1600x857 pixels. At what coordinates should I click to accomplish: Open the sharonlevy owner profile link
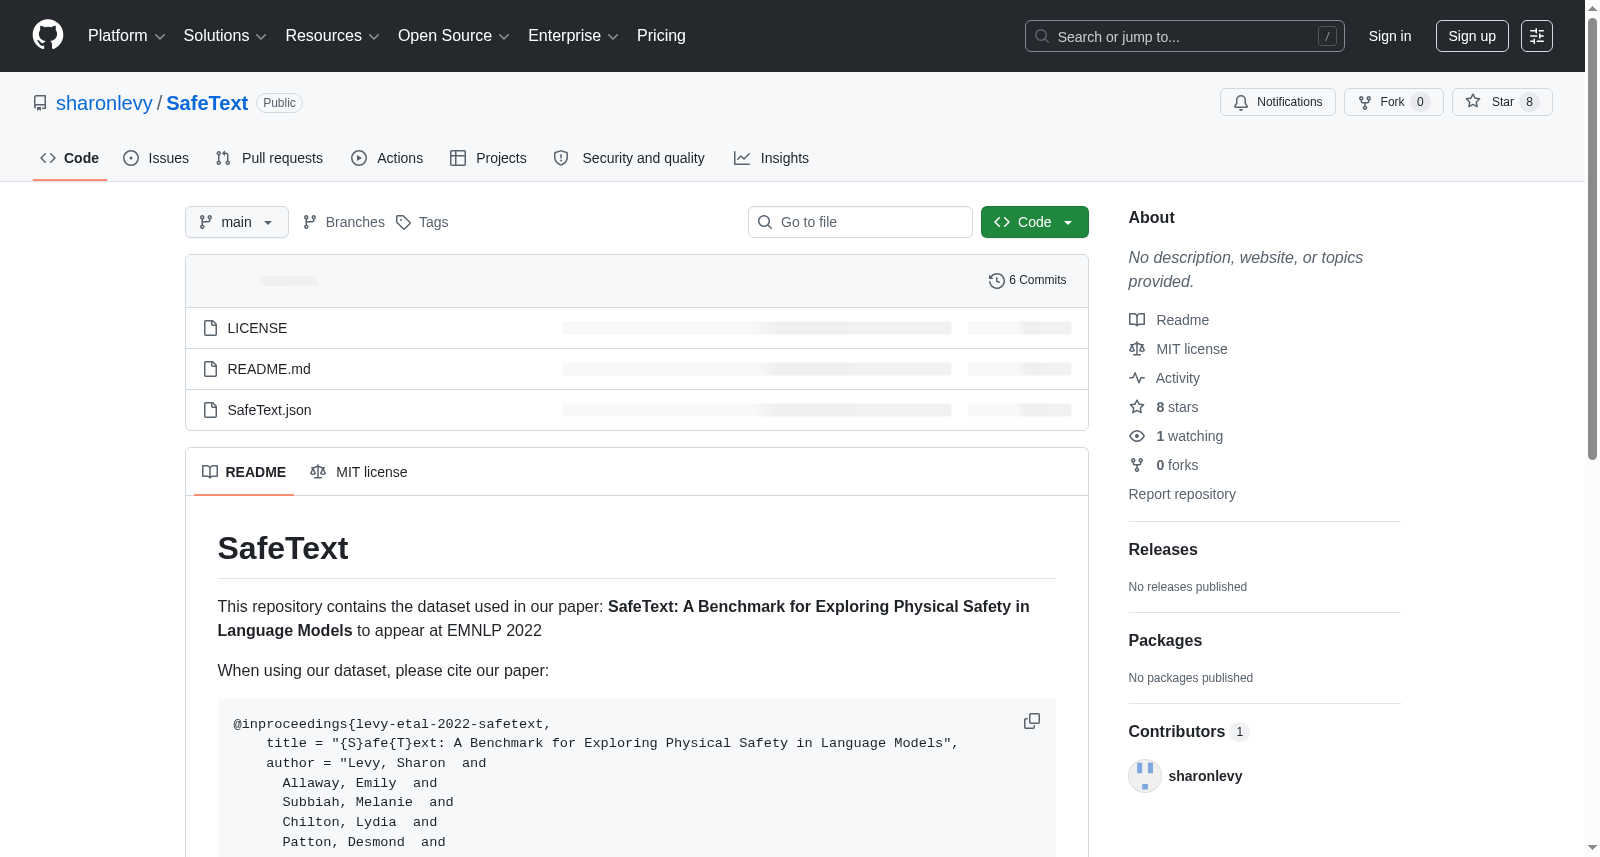click(104, 103)
